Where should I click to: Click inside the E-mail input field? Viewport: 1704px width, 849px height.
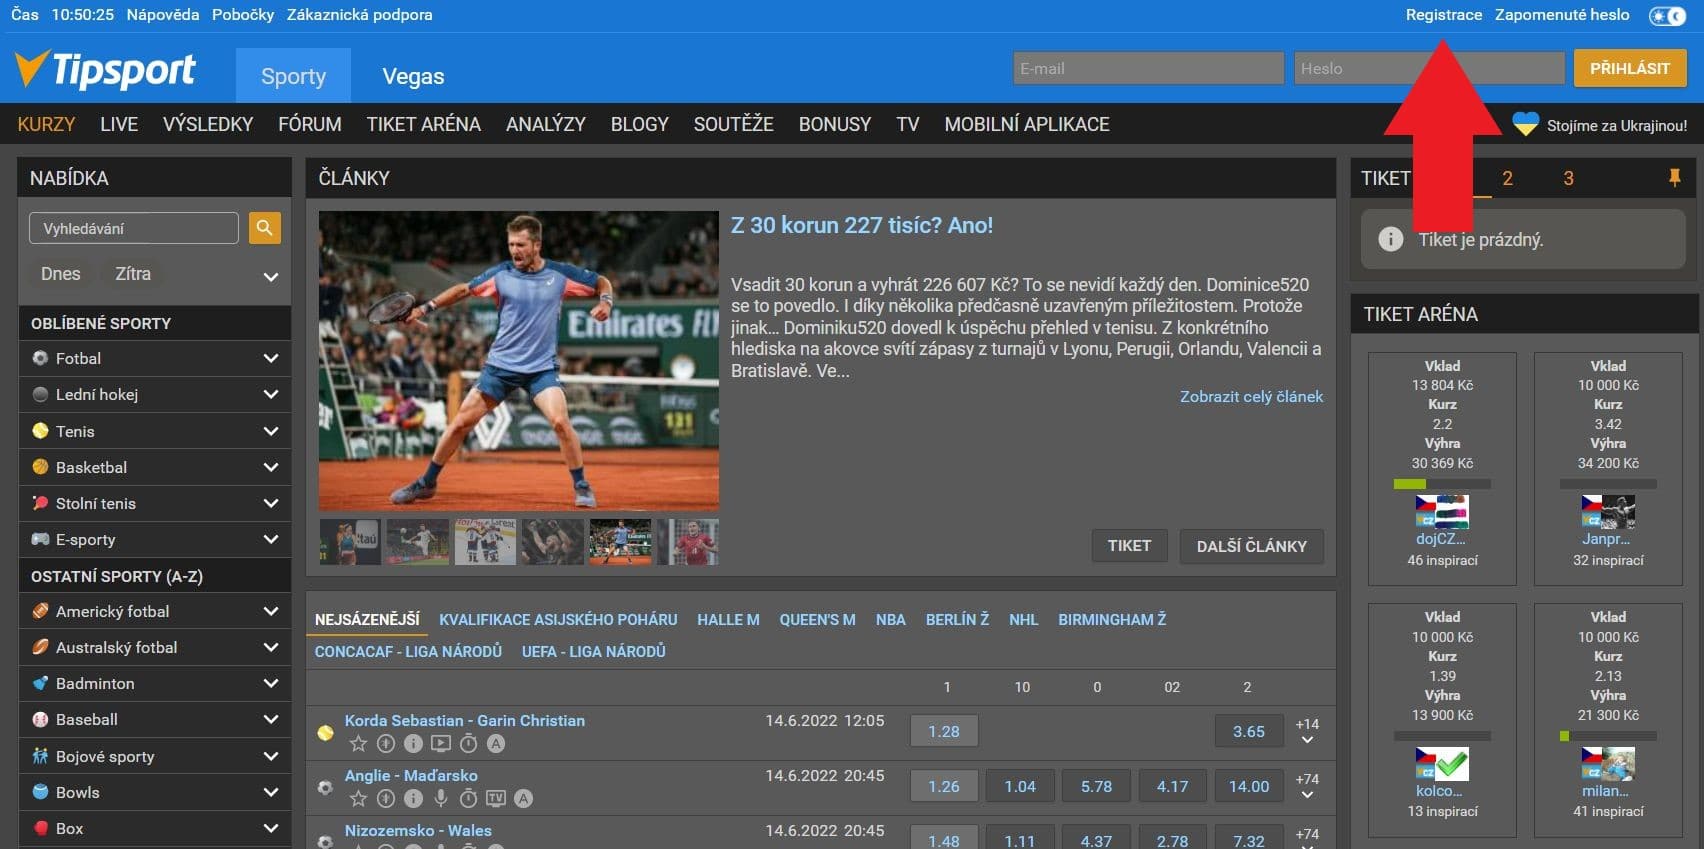tap(1147, 68)
